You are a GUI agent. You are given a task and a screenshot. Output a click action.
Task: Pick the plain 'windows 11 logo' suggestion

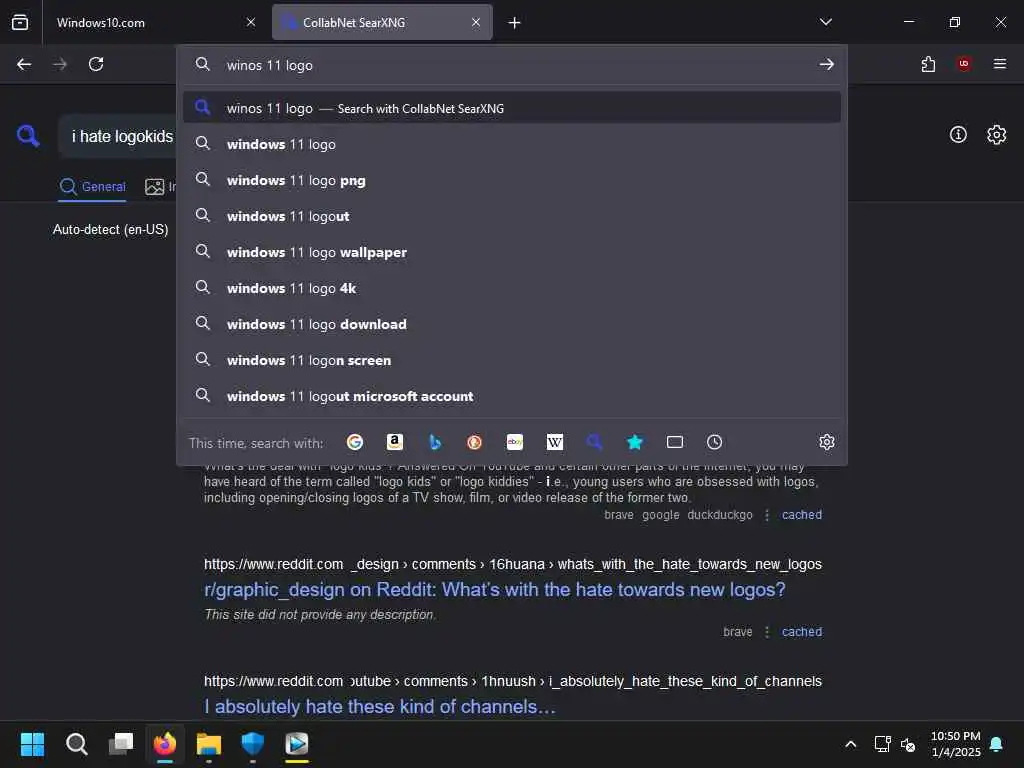512,144
